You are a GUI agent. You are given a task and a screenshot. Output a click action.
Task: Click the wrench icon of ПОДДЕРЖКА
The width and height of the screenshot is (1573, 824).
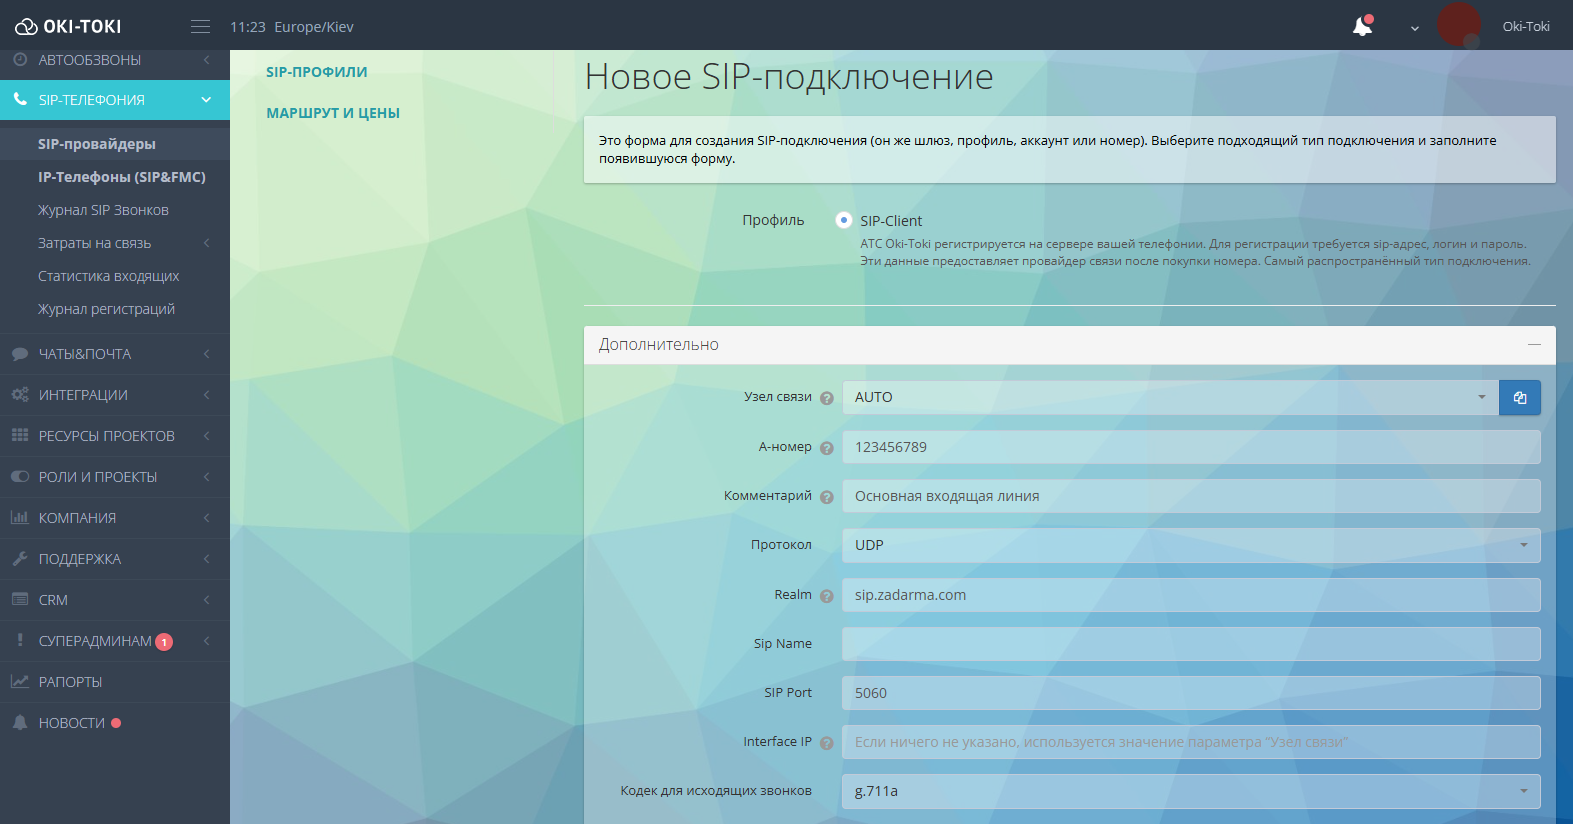point(20,558)
